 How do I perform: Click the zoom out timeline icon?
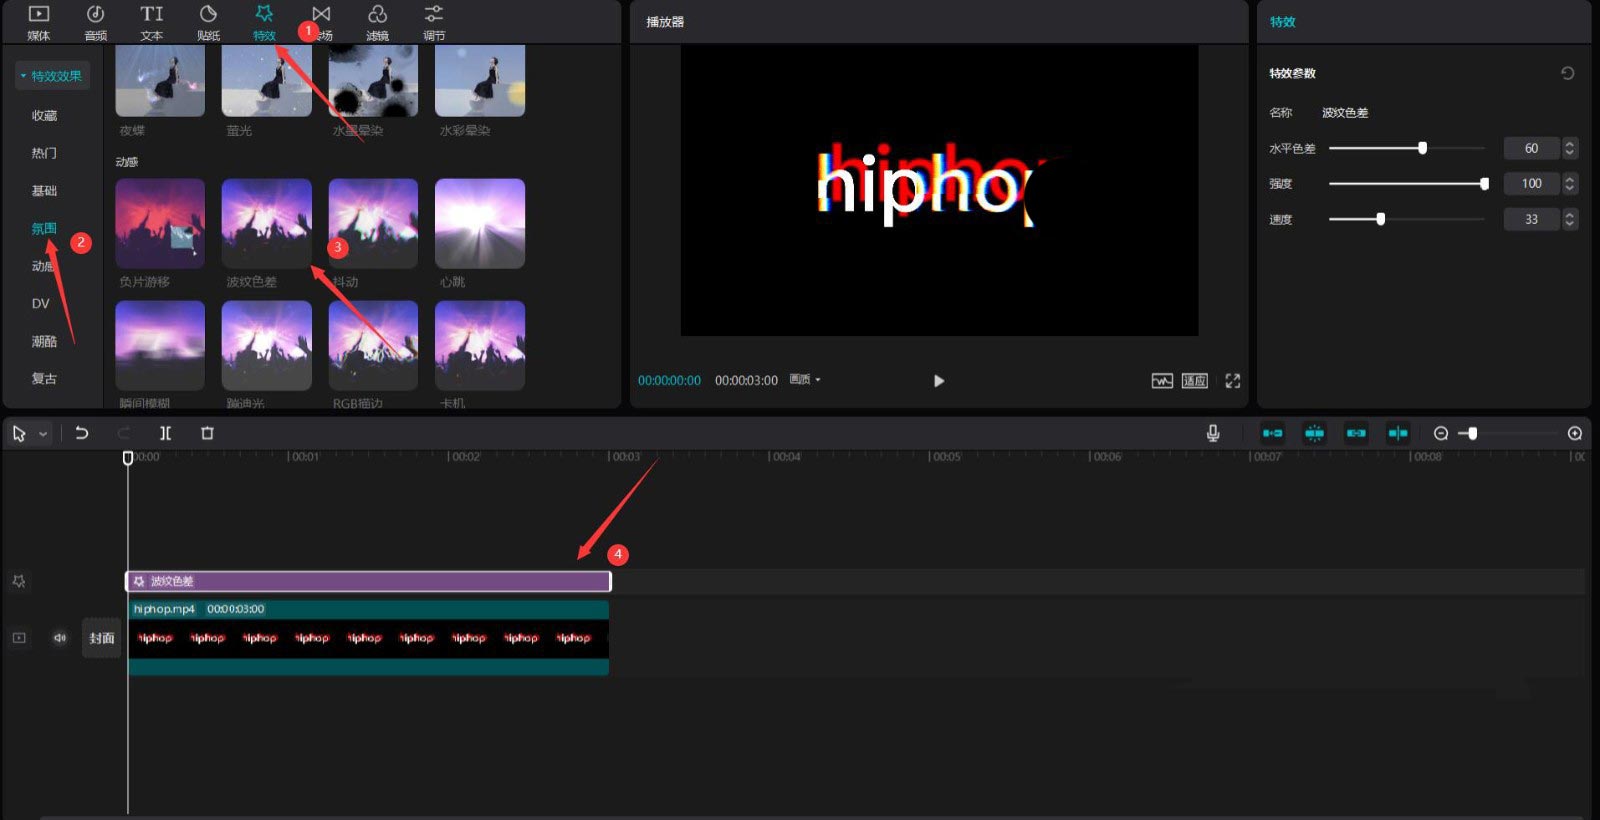(1440, 433)
